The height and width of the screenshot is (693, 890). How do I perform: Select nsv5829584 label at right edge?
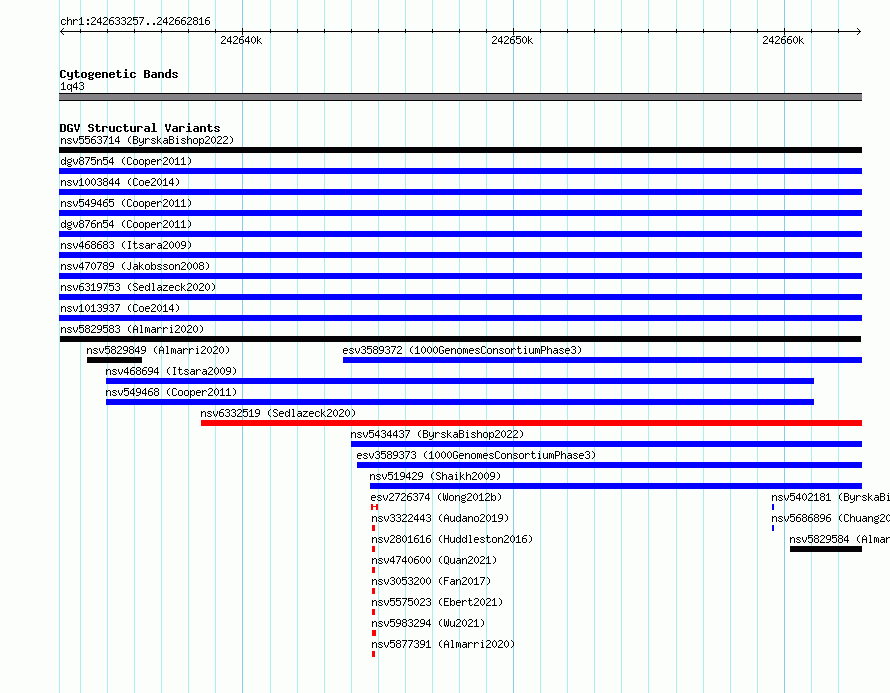coord(839,539)
